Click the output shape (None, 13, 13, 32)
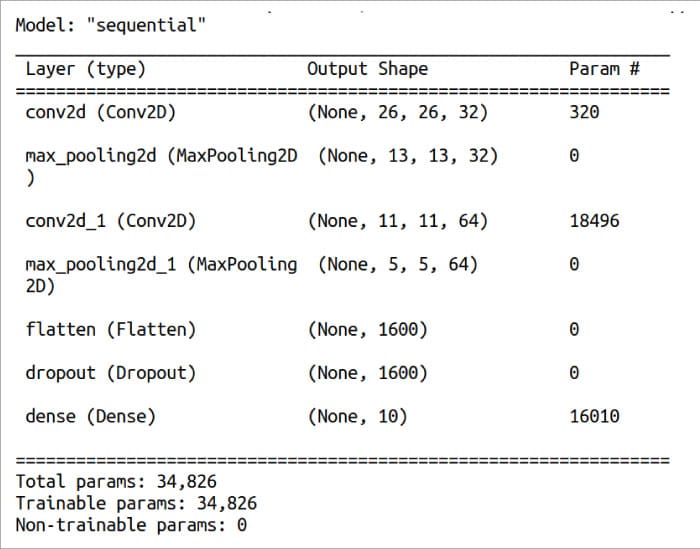The width and height of the screenshot is (700, 549). [408, 156]
